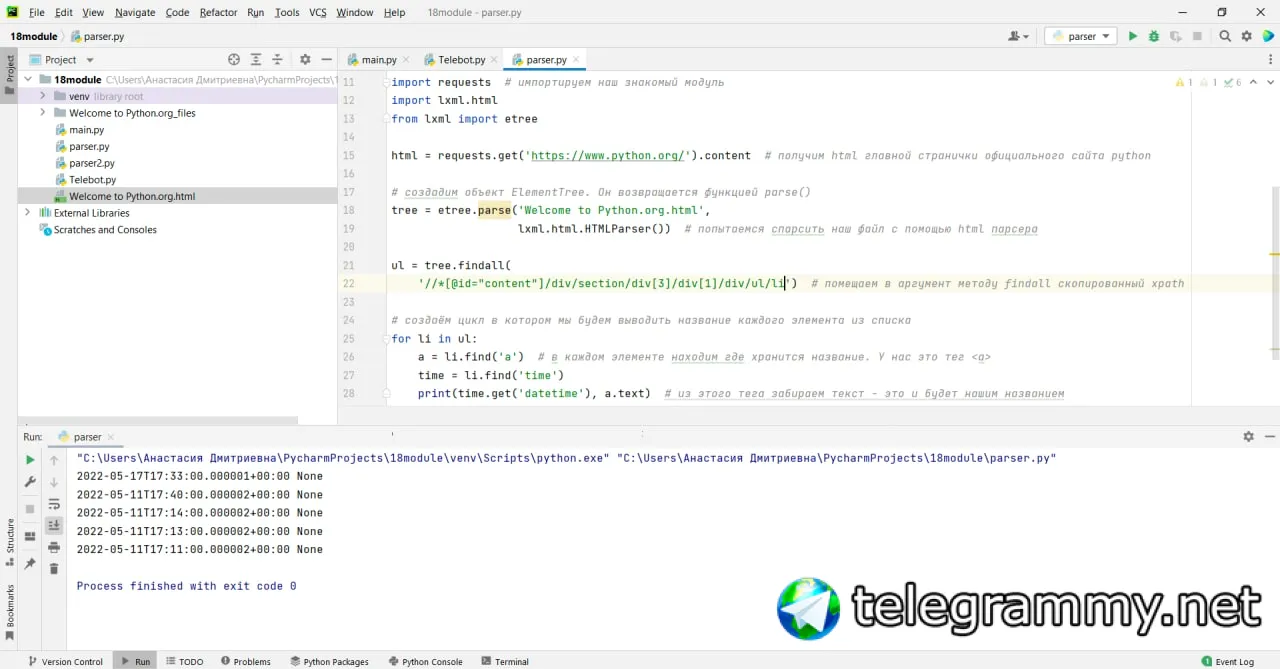Open the Event Log

click(1228, 661)
